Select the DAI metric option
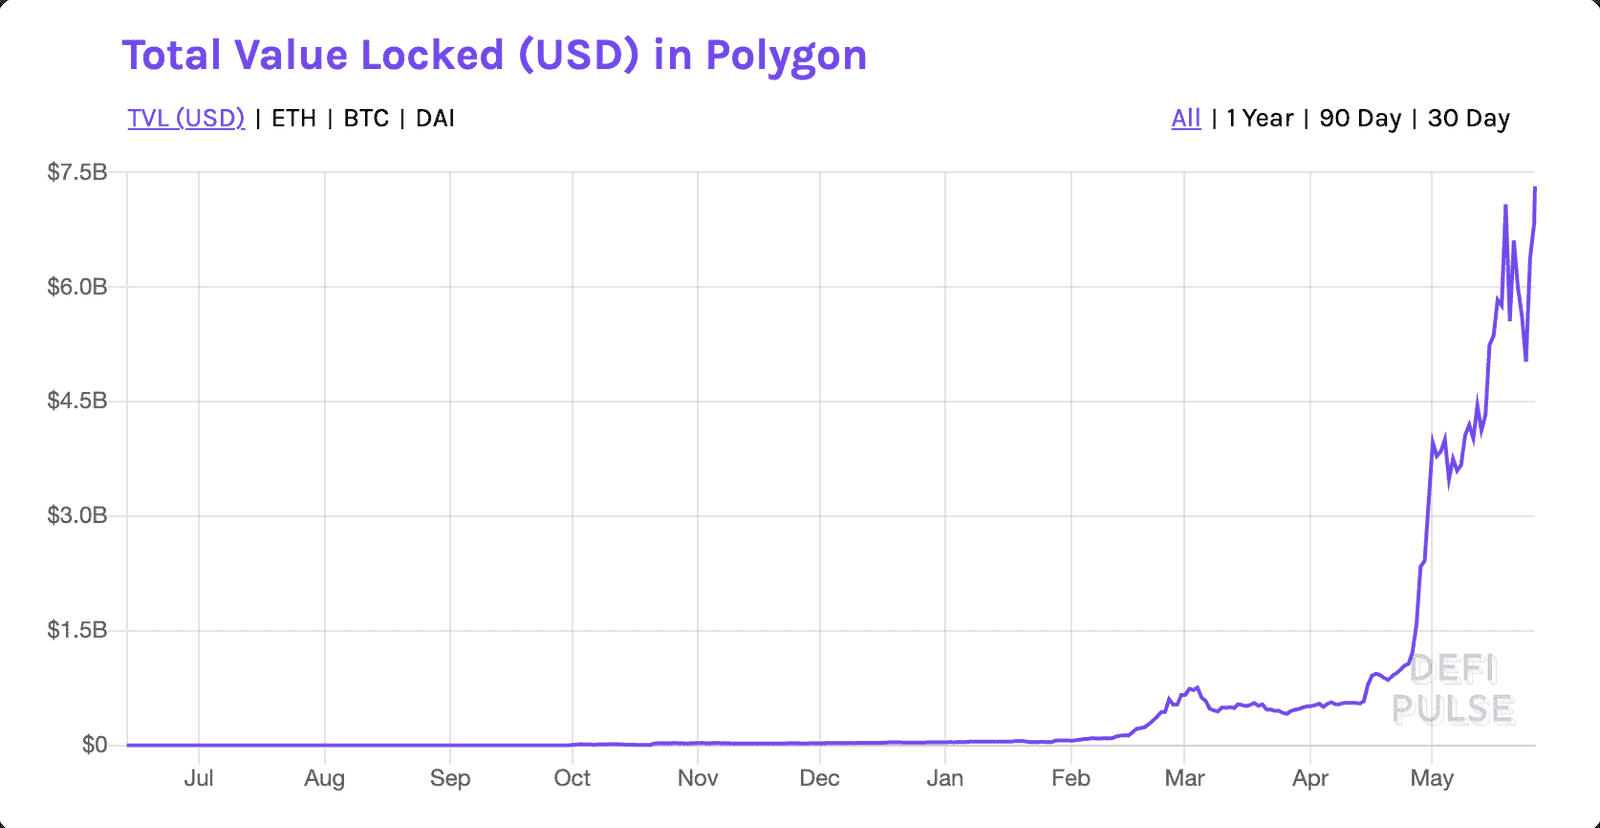This screenshot has height=828, width=1600. pyautogui.click(x=434, y=118)
